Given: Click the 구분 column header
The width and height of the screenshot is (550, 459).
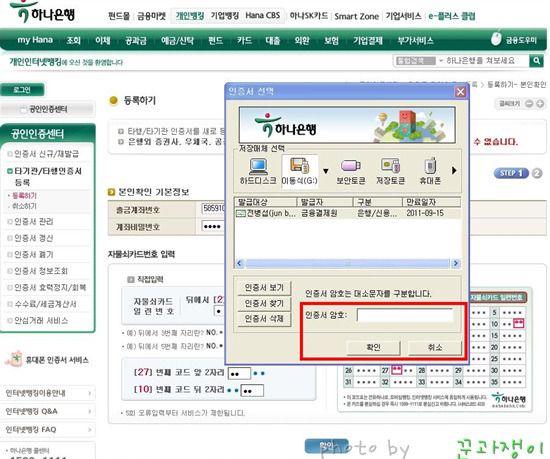Looking at the screenshot, I should point(377,202).
